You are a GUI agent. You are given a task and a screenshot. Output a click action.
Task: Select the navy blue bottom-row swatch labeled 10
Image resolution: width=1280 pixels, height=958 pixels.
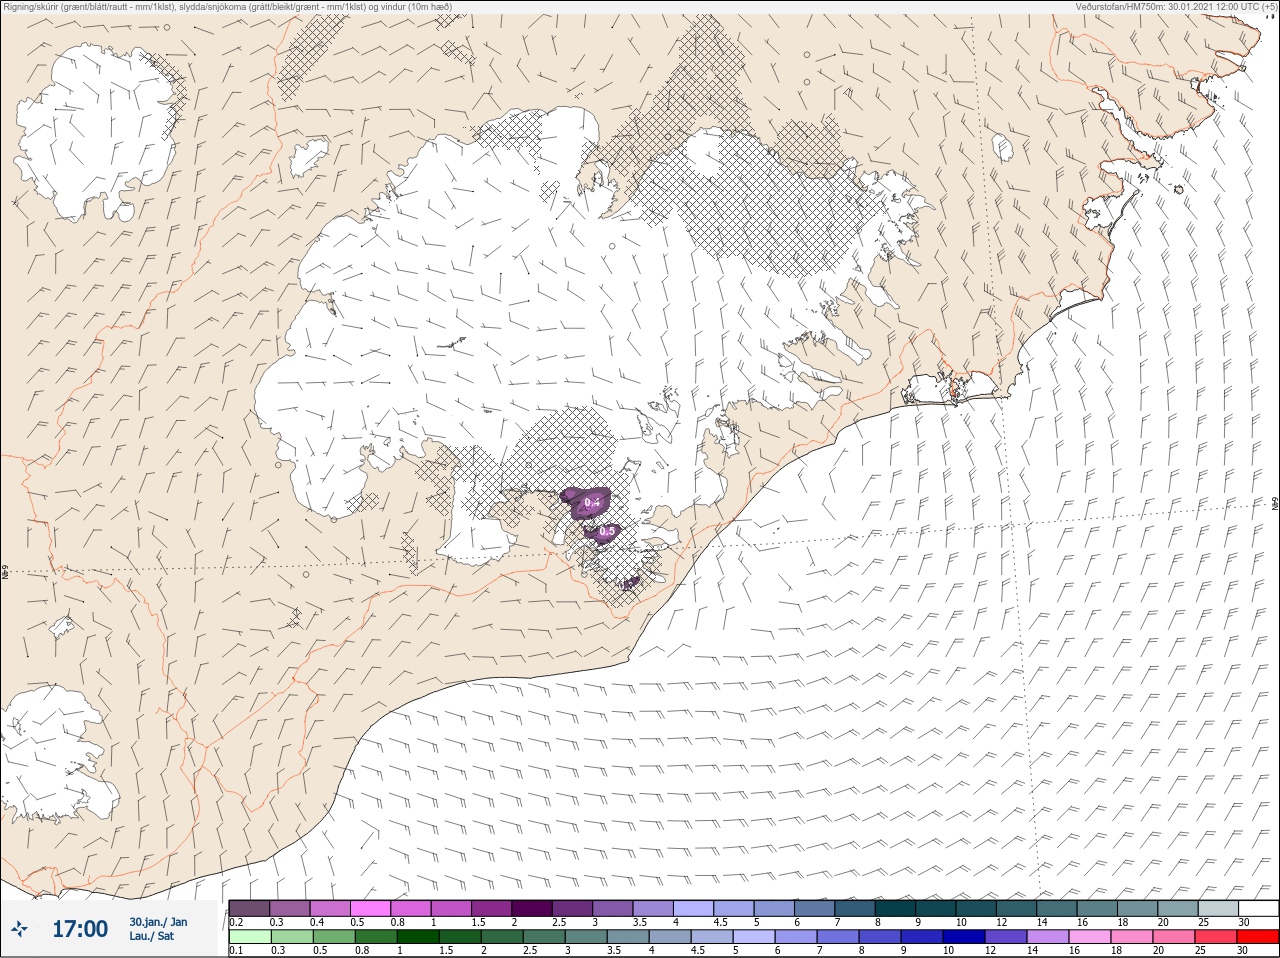[965, 937]
